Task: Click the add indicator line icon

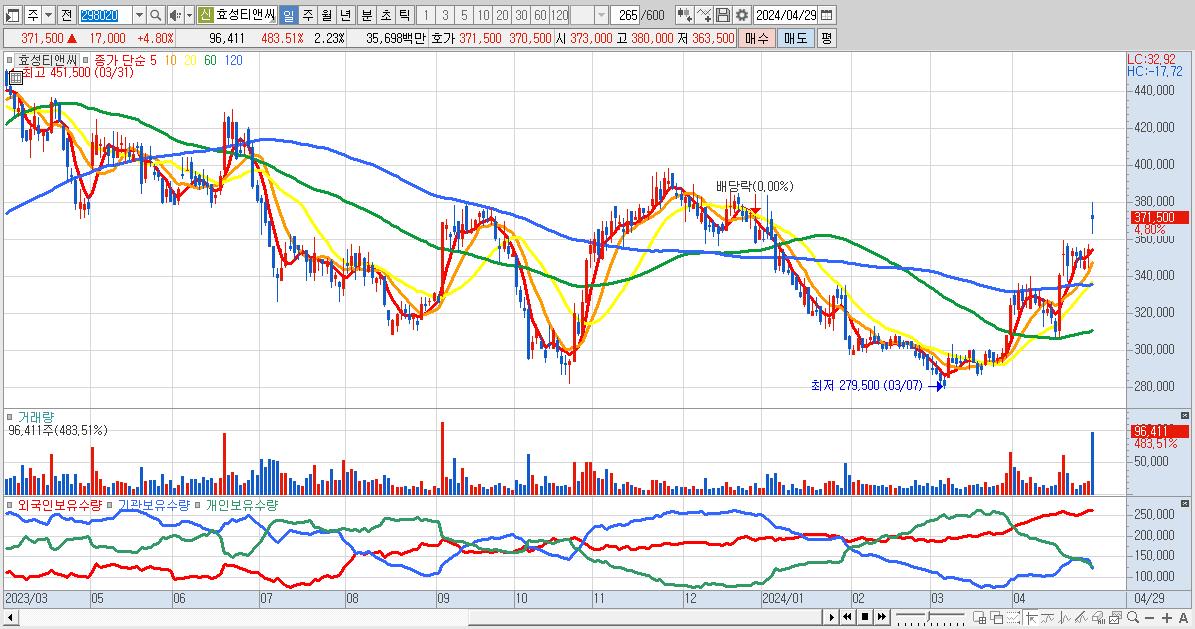Action: [x=703, y=14]
